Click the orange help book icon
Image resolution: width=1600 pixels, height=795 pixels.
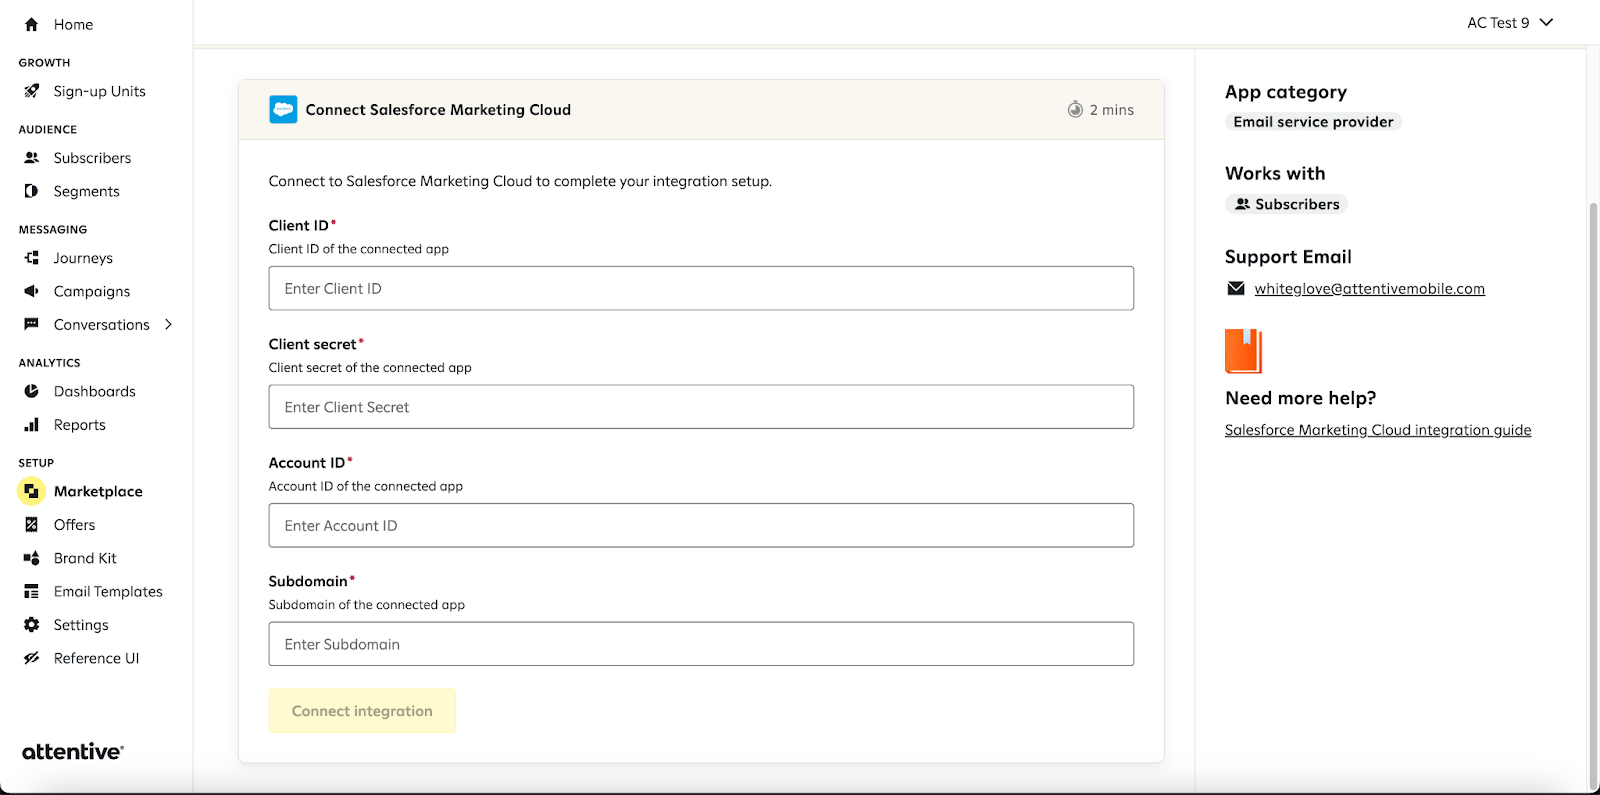click(1243, 351)
